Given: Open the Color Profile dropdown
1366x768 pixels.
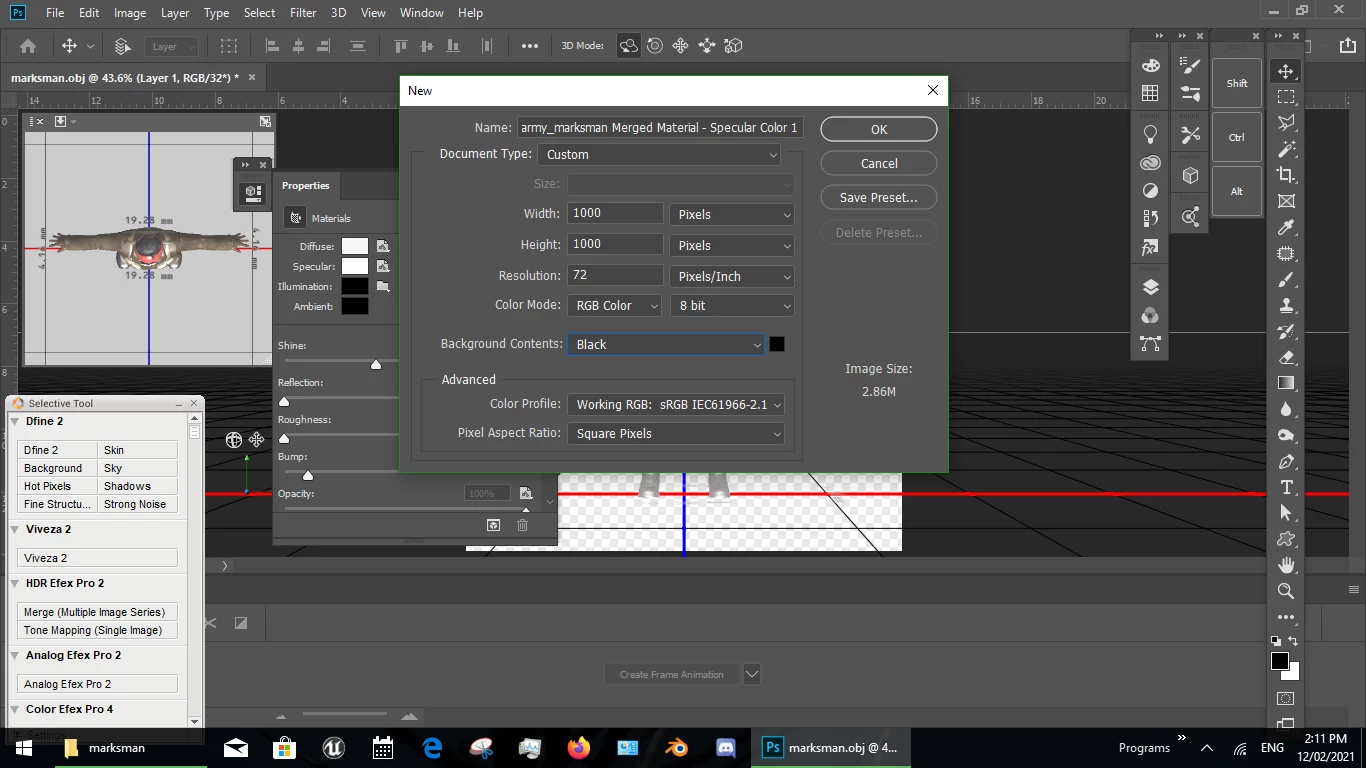Looking at the screenshot, I should click(675, 405).
